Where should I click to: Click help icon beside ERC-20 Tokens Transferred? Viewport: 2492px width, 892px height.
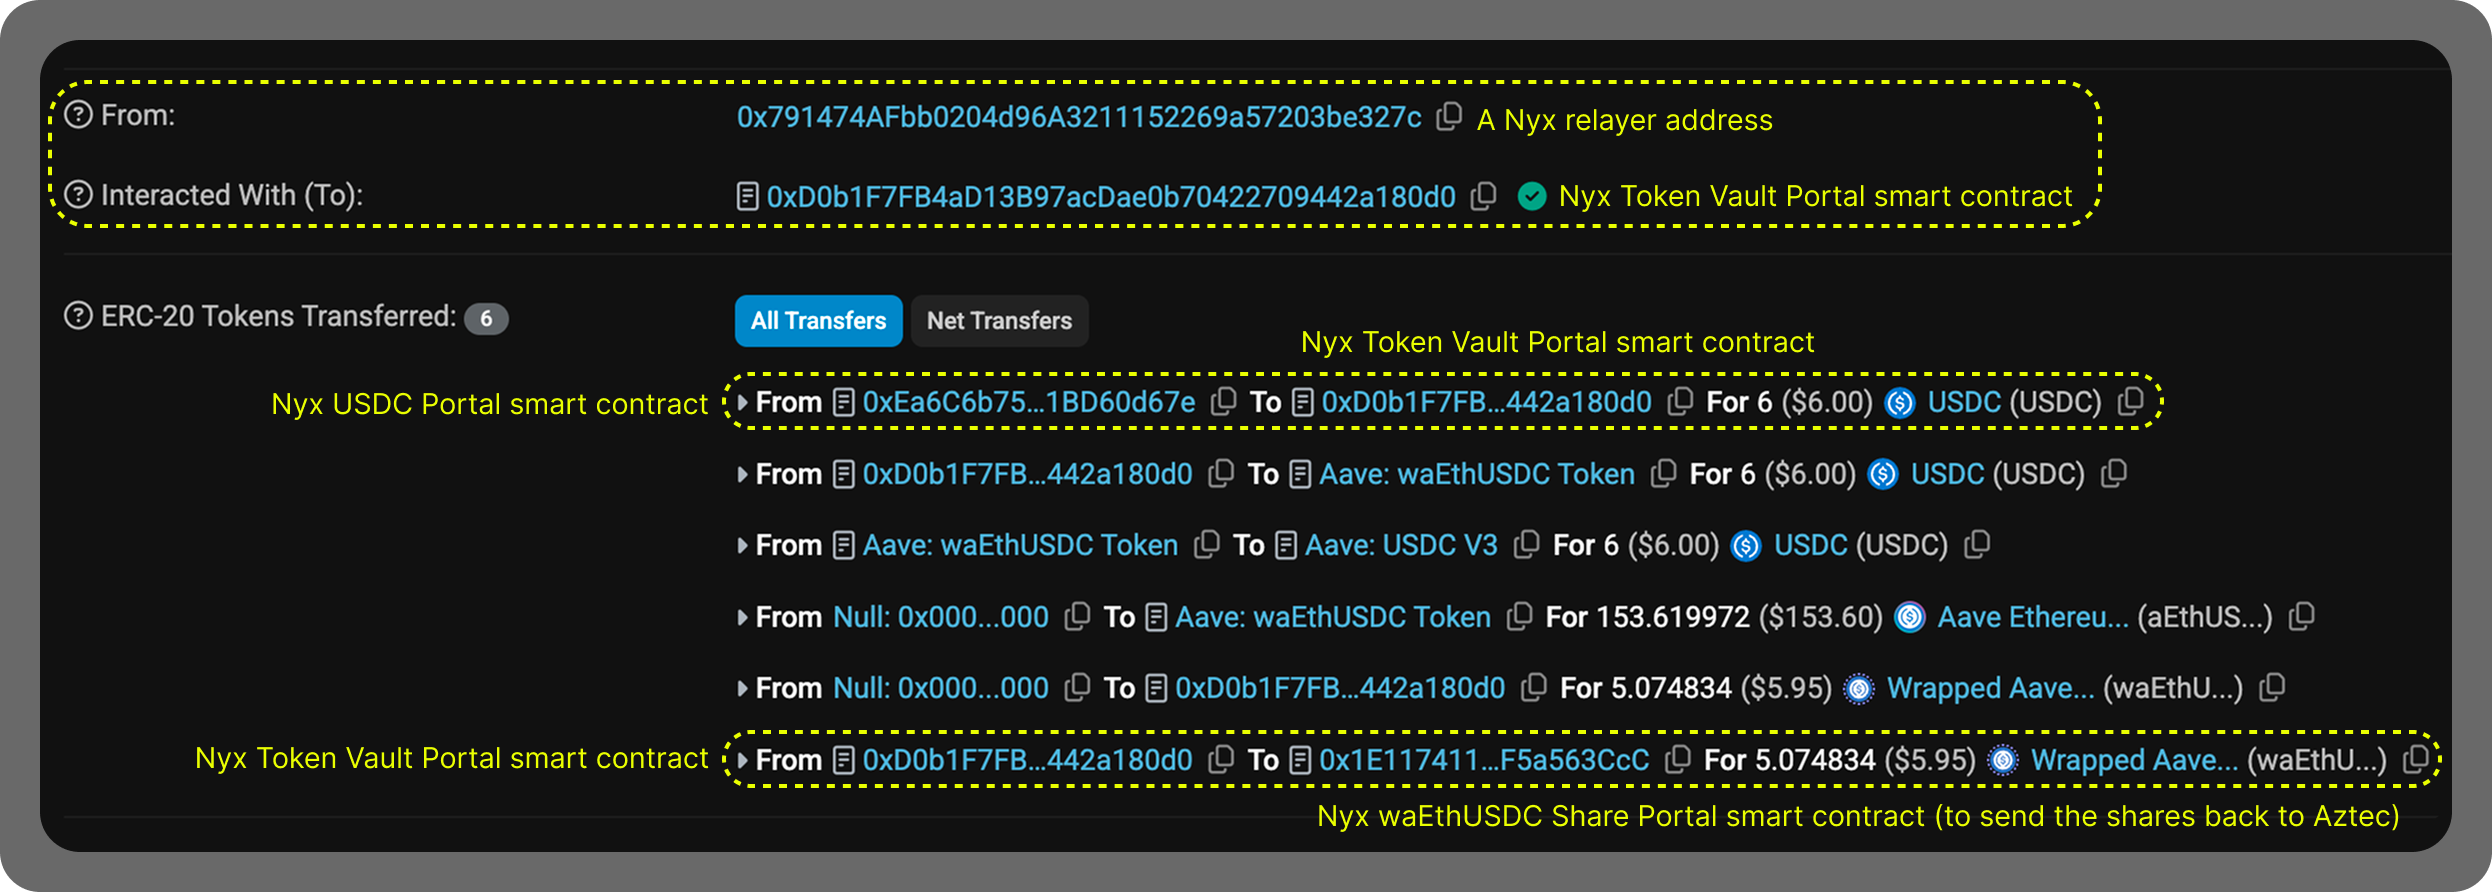[x=78, y=316]
